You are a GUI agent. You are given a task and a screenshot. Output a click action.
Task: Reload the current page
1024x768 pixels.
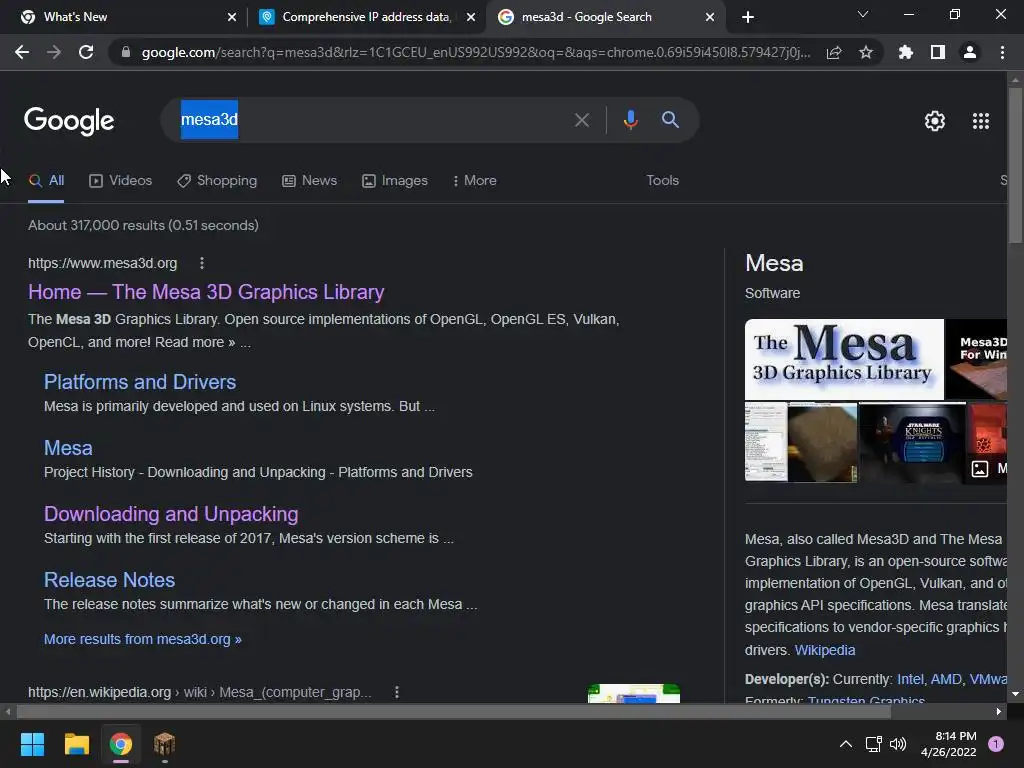[86, 52]
